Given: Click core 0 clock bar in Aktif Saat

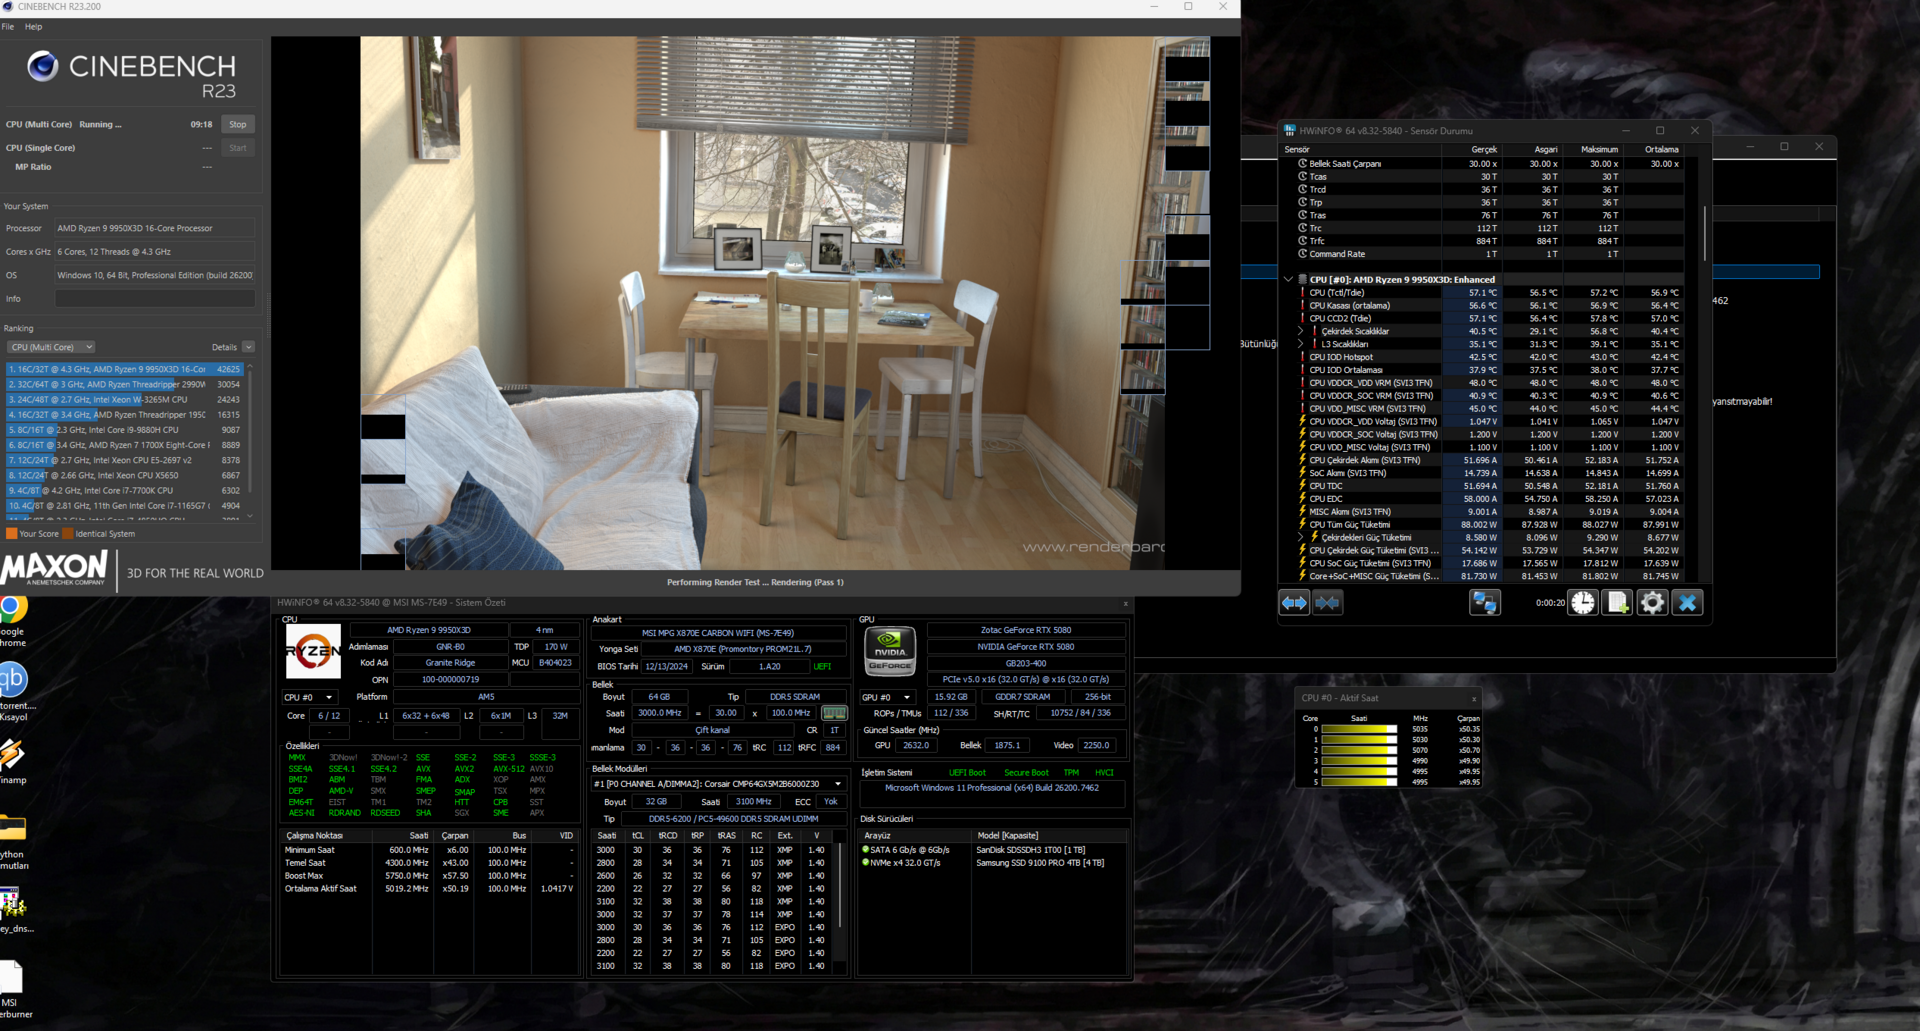Looking at the screenshot, I should (1360, 729).
